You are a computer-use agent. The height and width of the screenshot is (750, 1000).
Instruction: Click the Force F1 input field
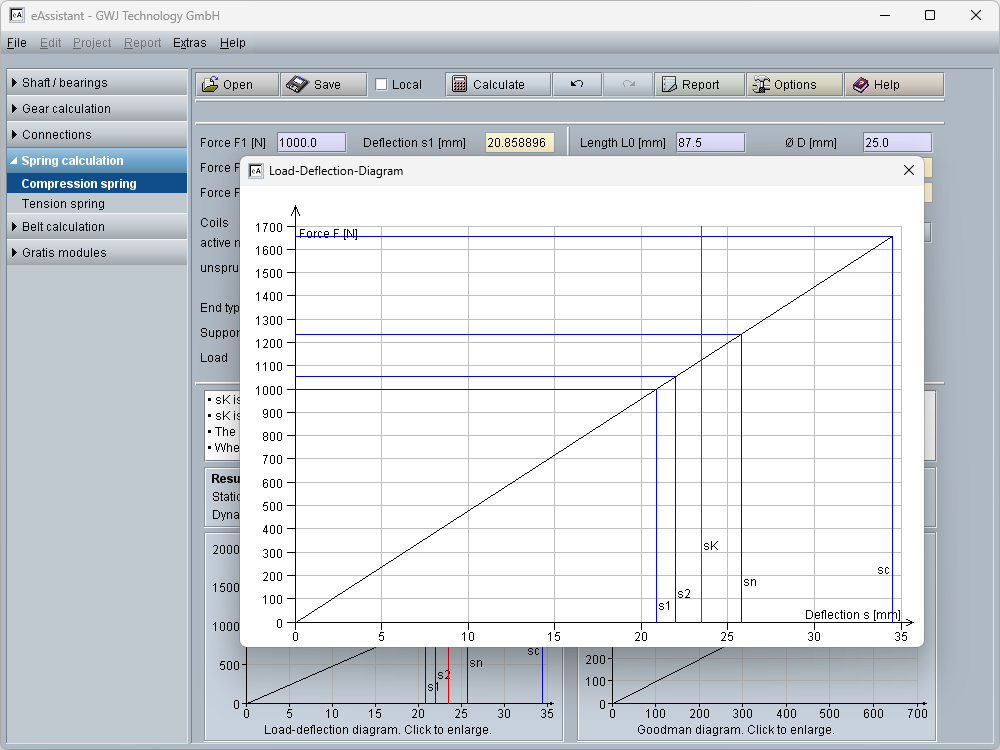tap(311, 143)
